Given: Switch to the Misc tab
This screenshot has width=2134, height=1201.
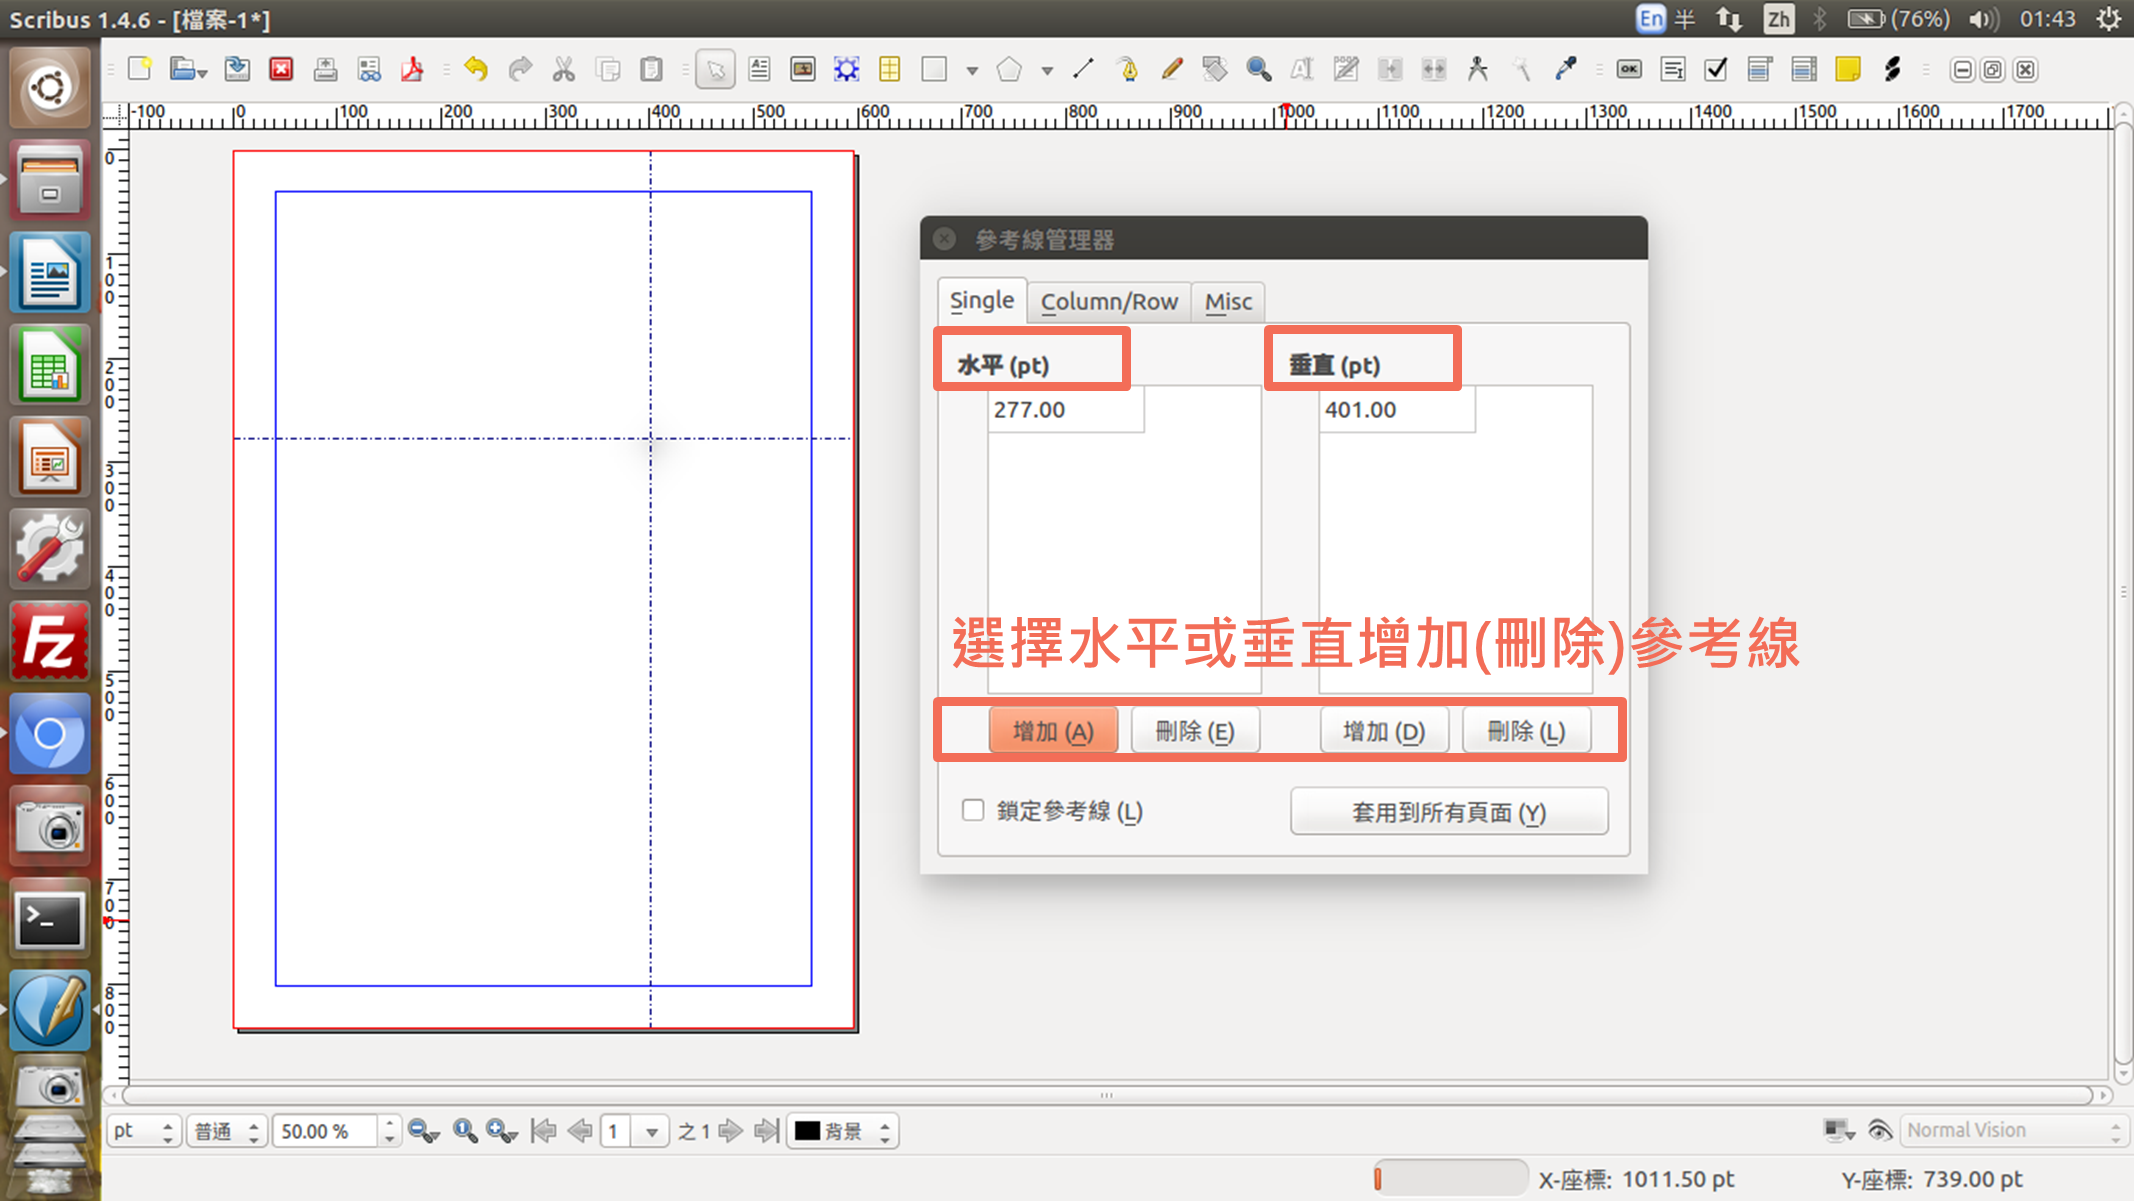Looking at the screenshot, I should tap(1228, 301).
